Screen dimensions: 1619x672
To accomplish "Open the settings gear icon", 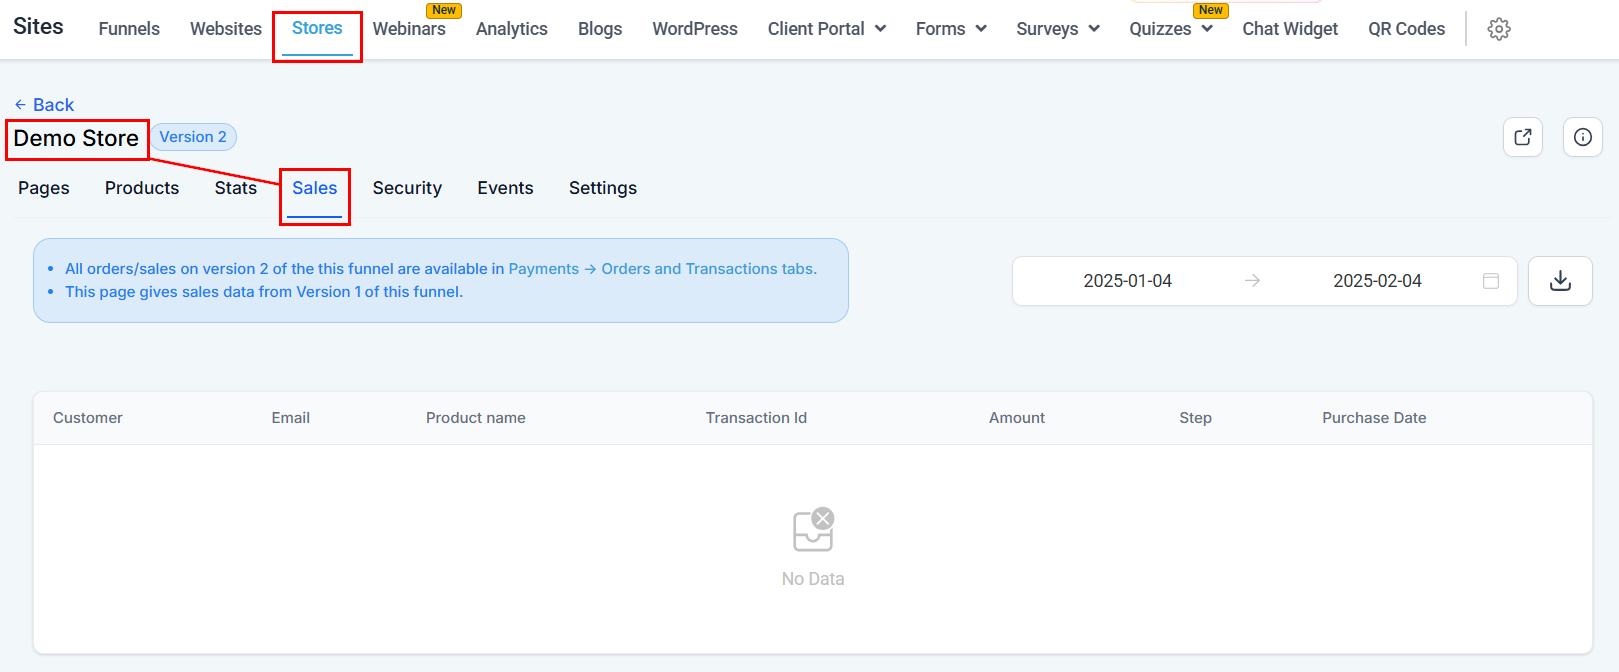I will pos(1498,29).
